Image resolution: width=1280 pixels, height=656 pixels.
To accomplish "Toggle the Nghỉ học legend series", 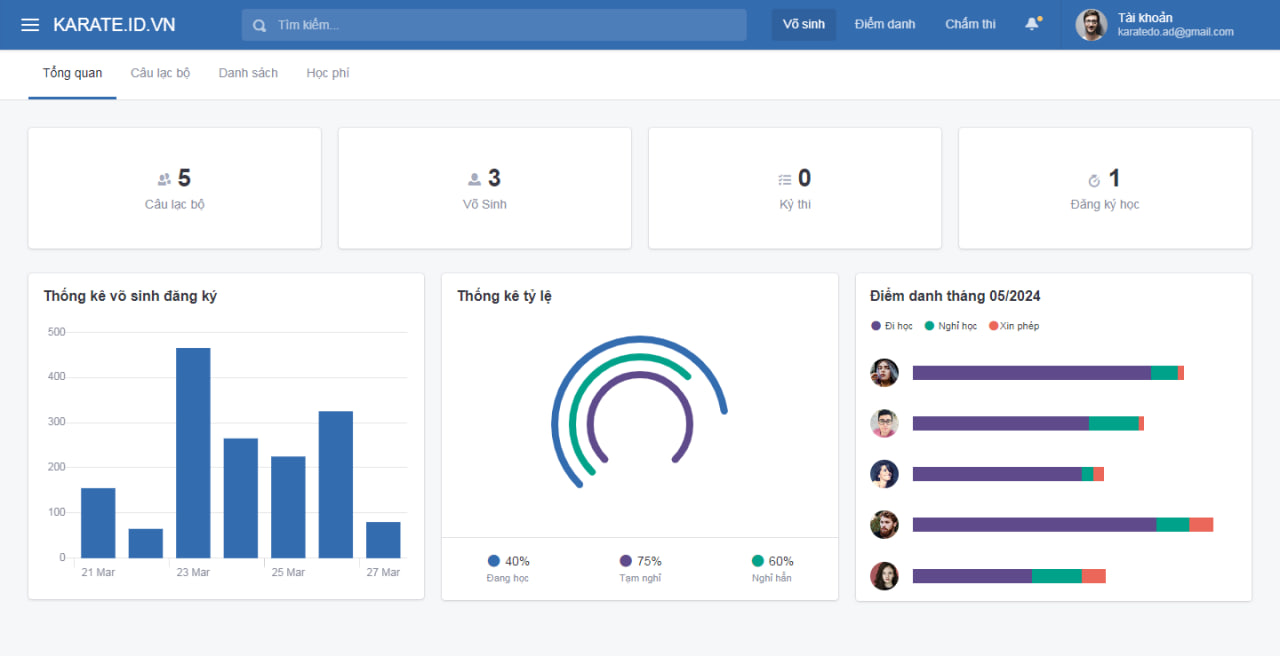I will pos(951,326).
